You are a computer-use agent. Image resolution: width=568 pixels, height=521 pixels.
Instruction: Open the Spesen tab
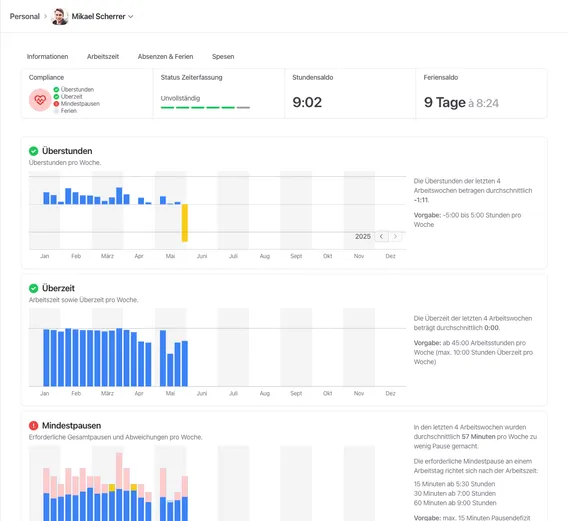pos(223,57)
